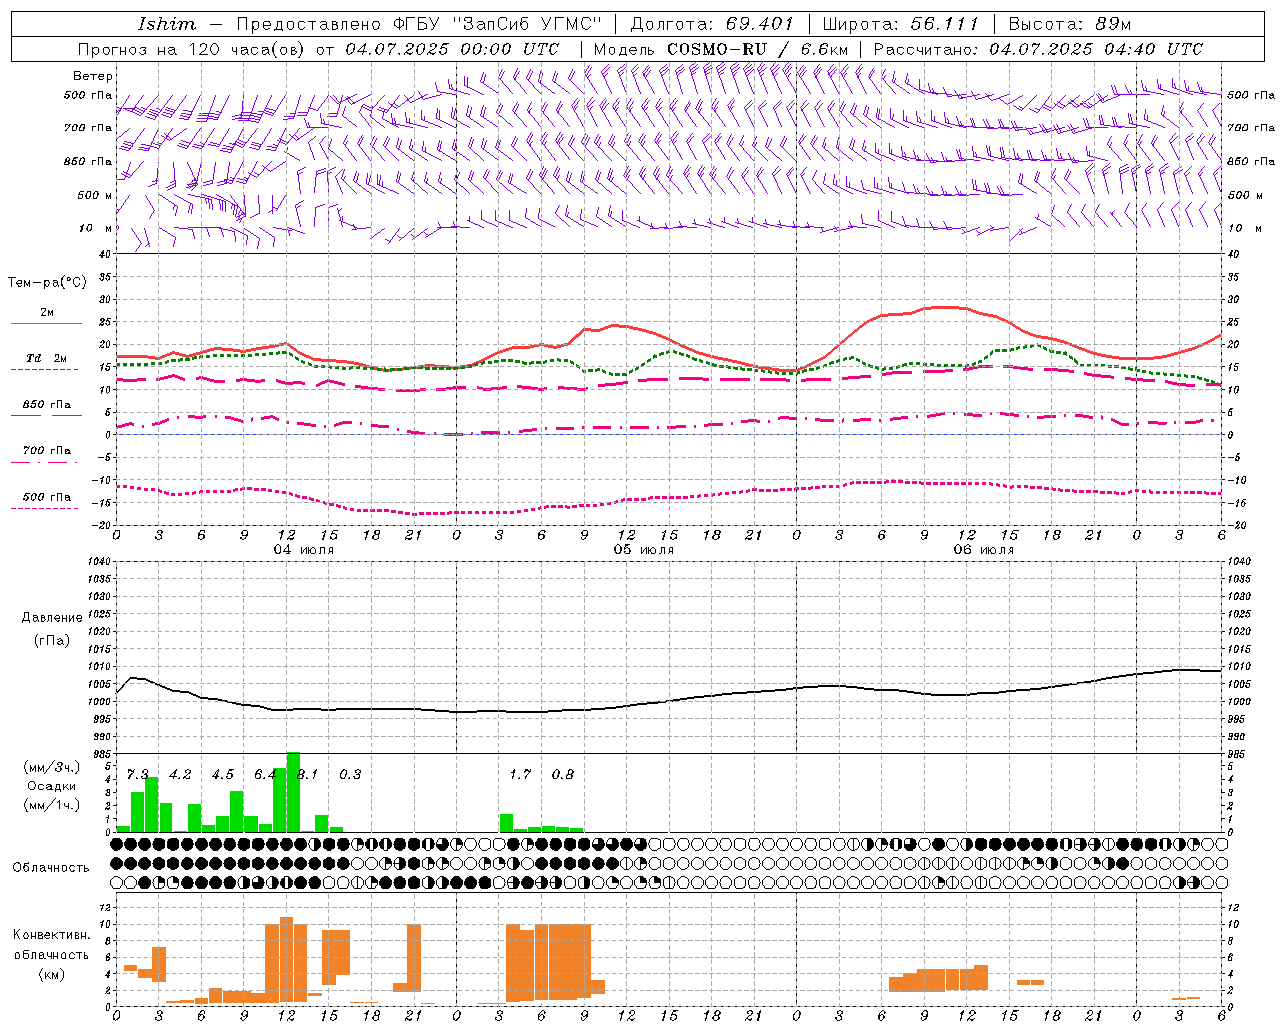The height and width of the screenshot is (1024, 1280).
Task: Click the elevation label Высота: 89м
Action: tap(1070, 24)
